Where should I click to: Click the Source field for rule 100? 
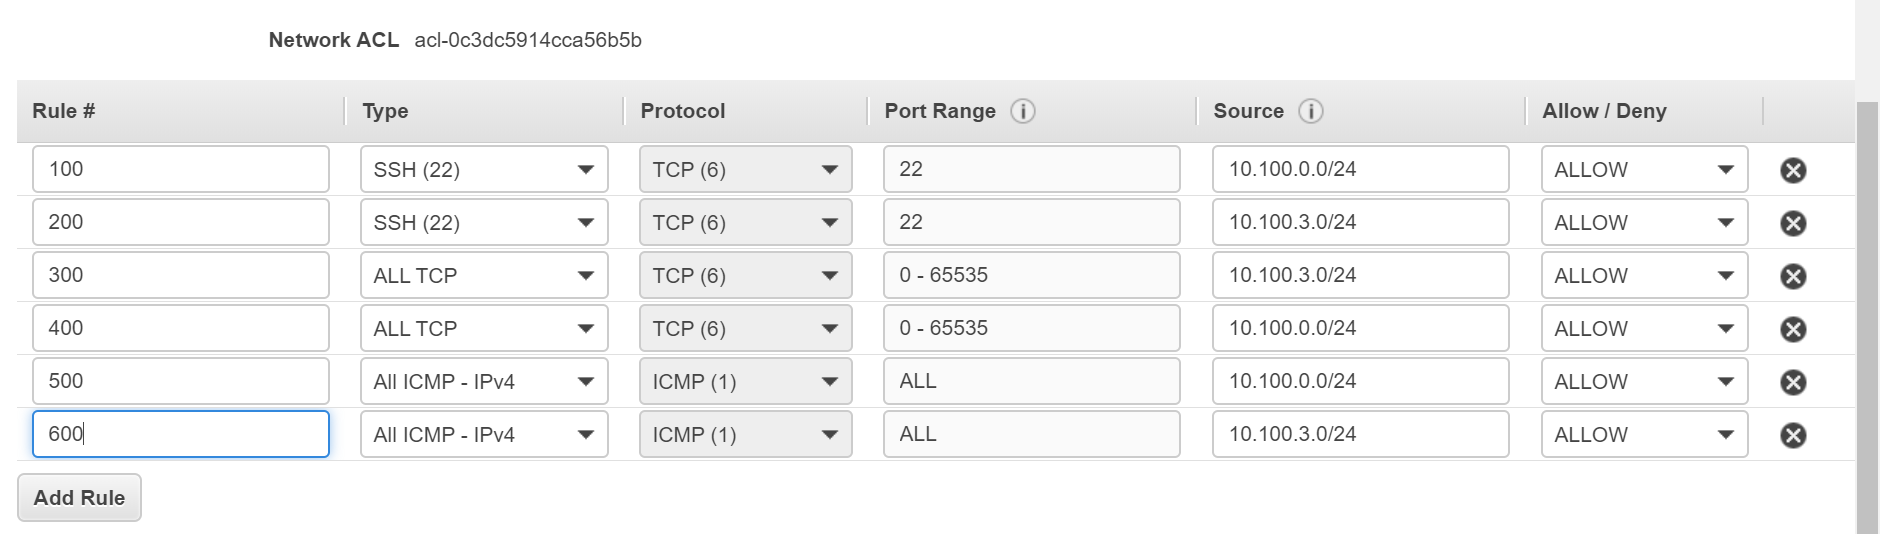coord(1360,169)
